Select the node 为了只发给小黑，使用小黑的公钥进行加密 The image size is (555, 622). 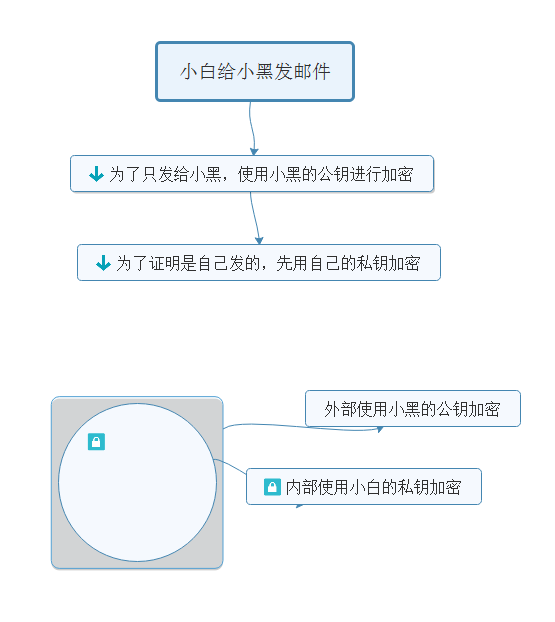252,174
